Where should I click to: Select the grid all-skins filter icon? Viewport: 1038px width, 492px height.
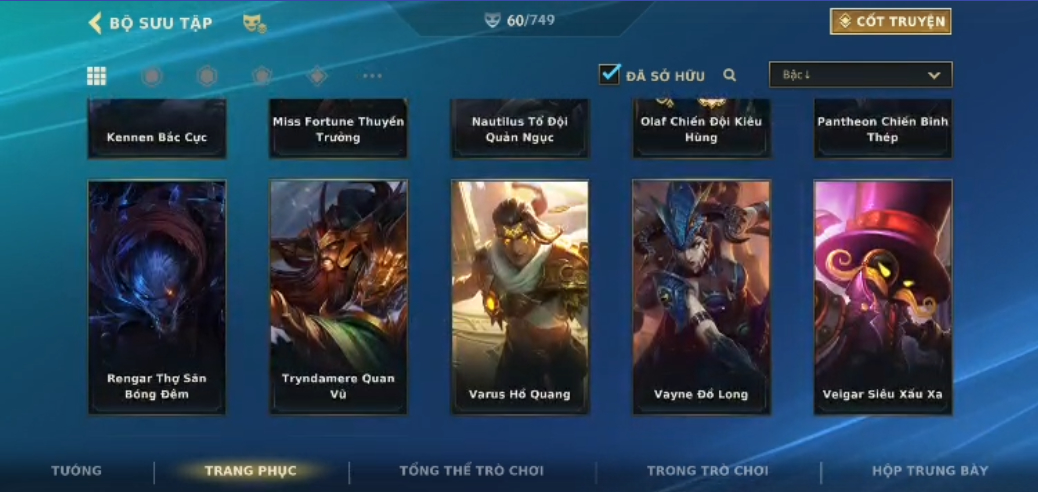(x=97, y=76)
